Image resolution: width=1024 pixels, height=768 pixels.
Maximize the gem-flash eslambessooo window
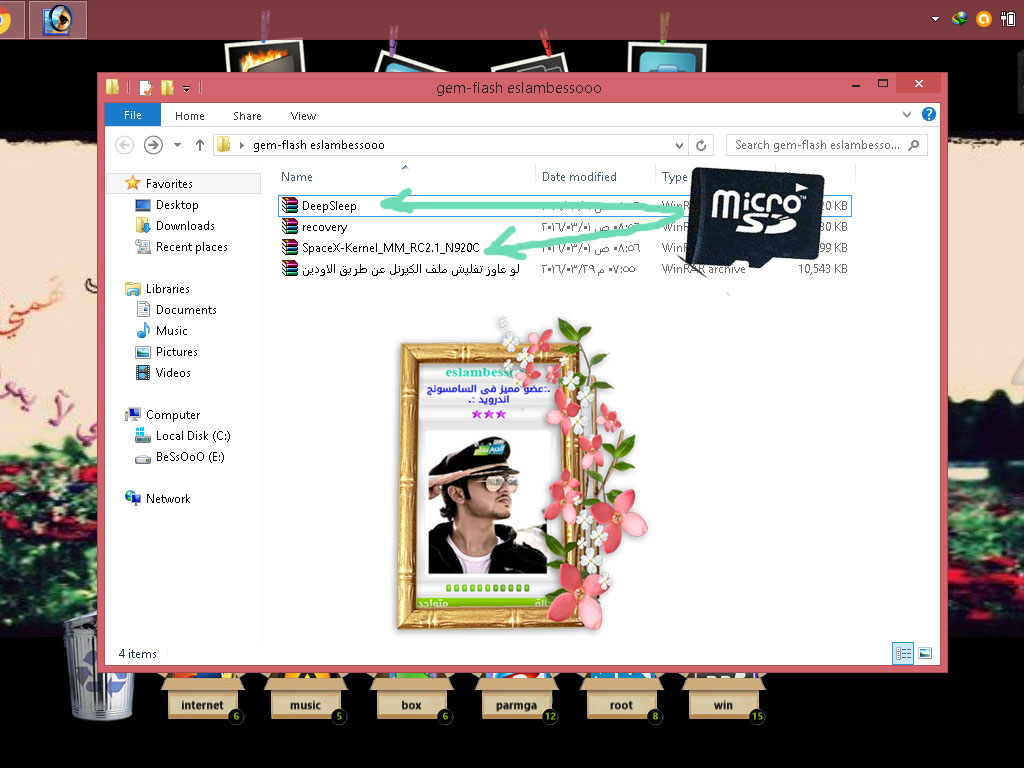[x=883, y=84]
